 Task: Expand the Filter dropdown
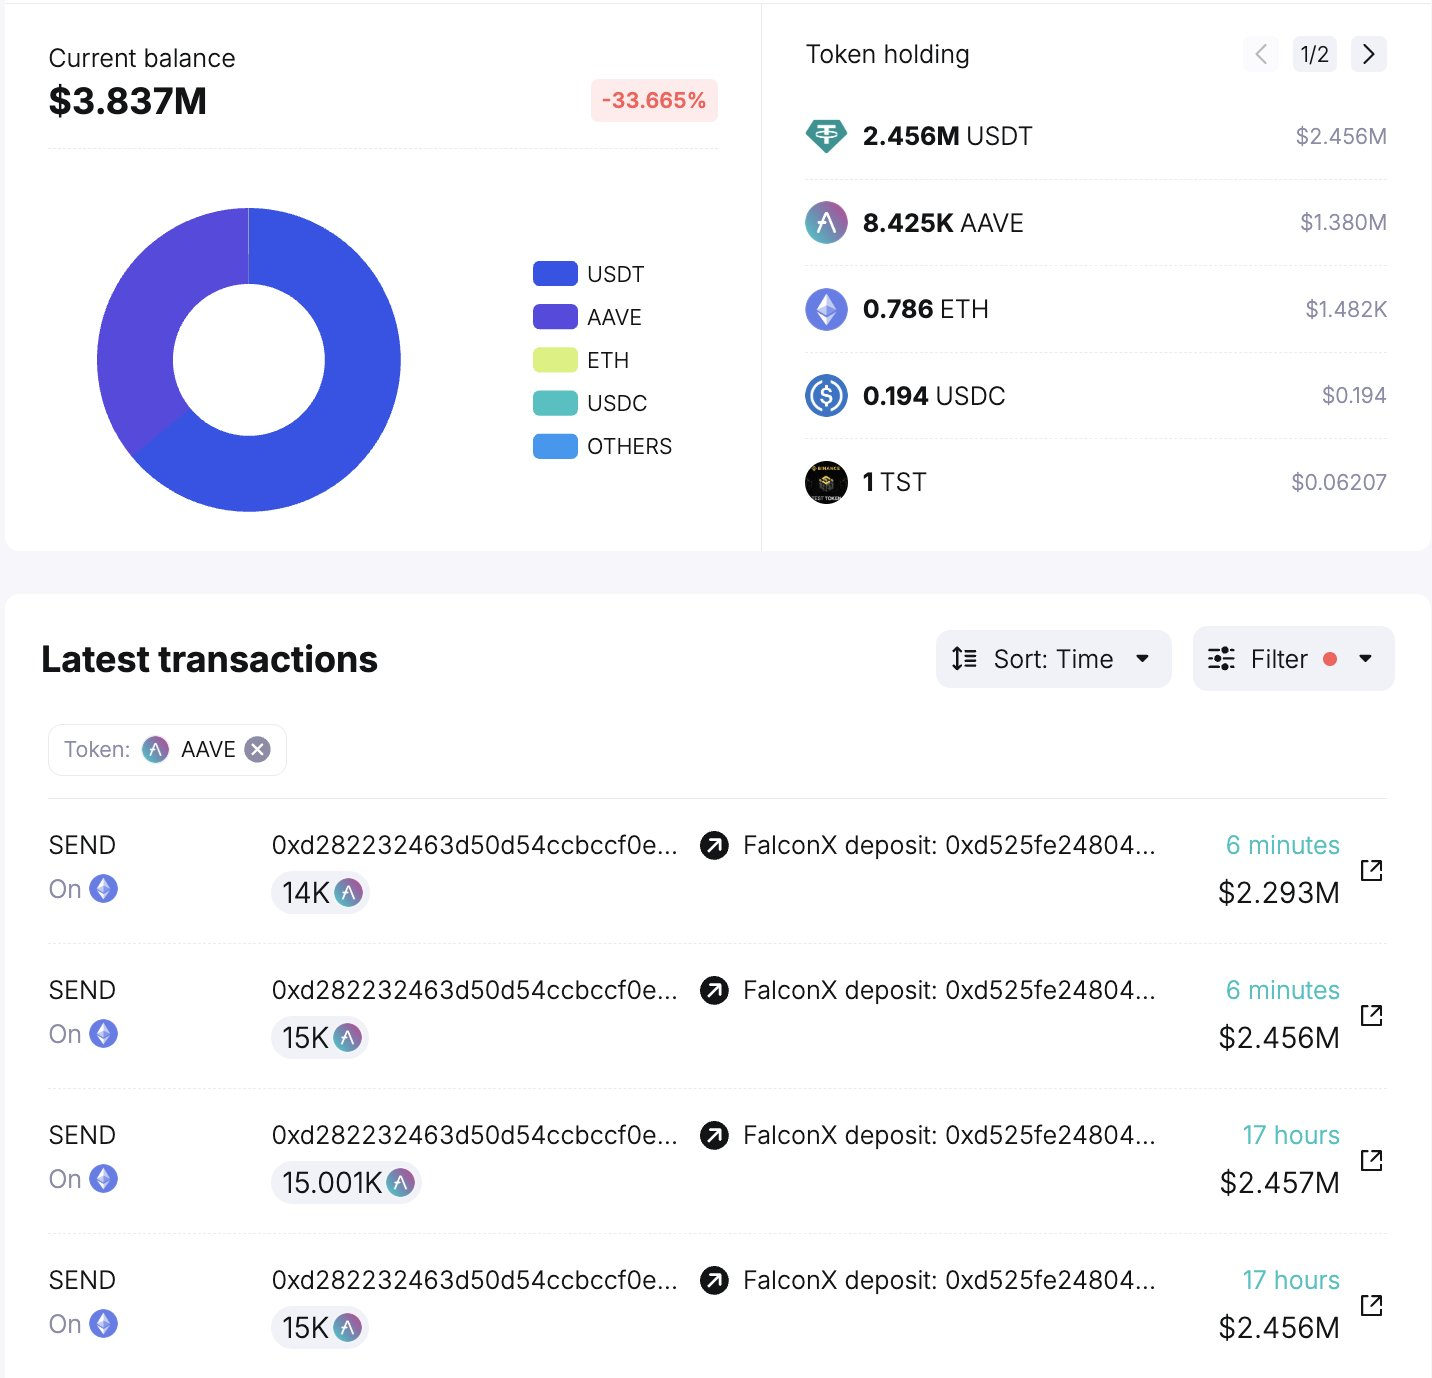point(1293,659)
